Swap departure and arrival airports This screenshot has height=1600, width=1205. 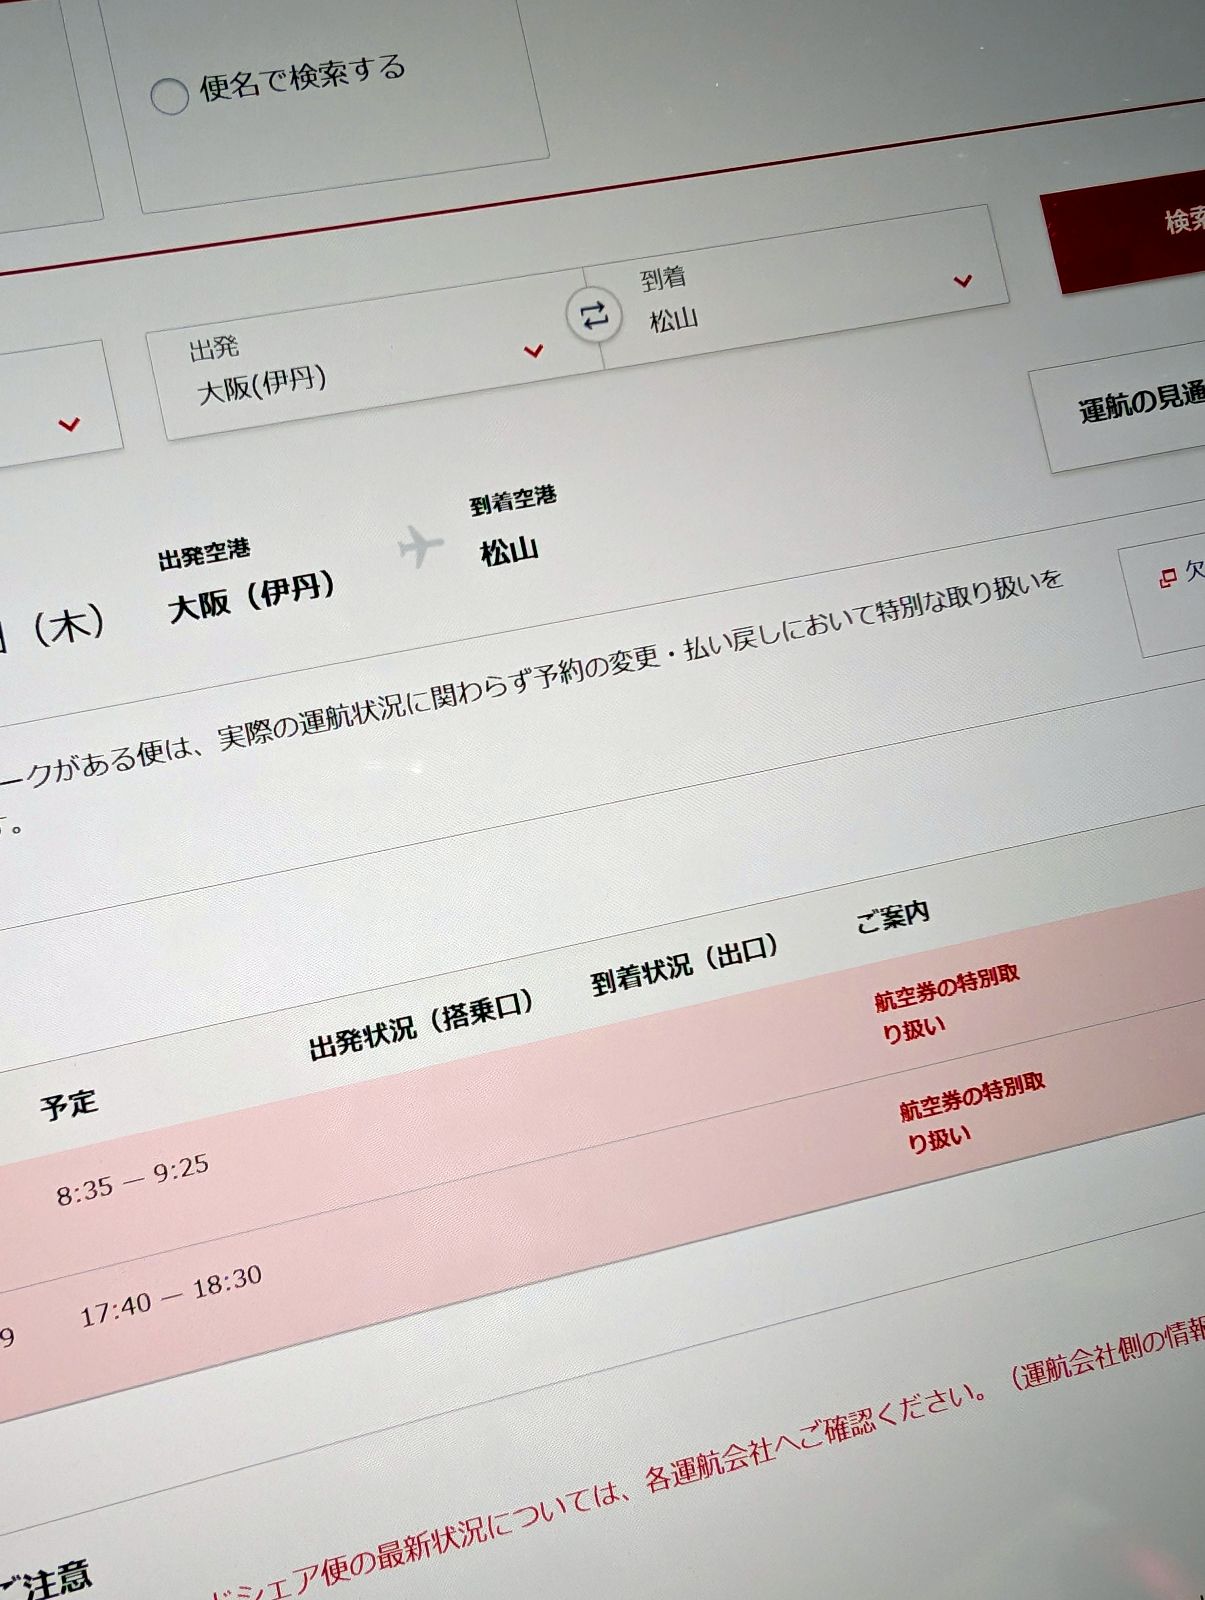(x=594, y=315)
